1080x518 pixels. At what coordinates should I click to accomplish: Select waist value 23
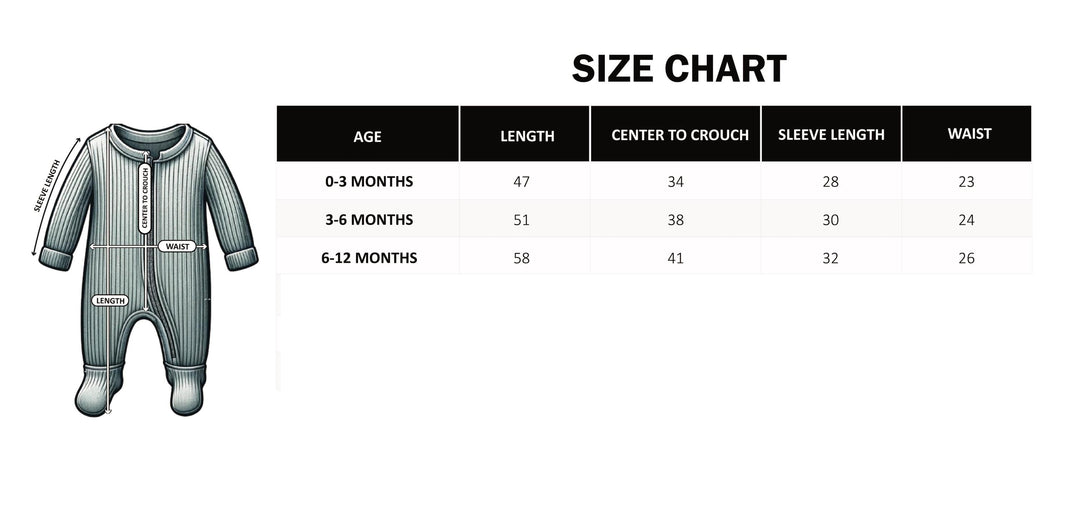(966, 182)
